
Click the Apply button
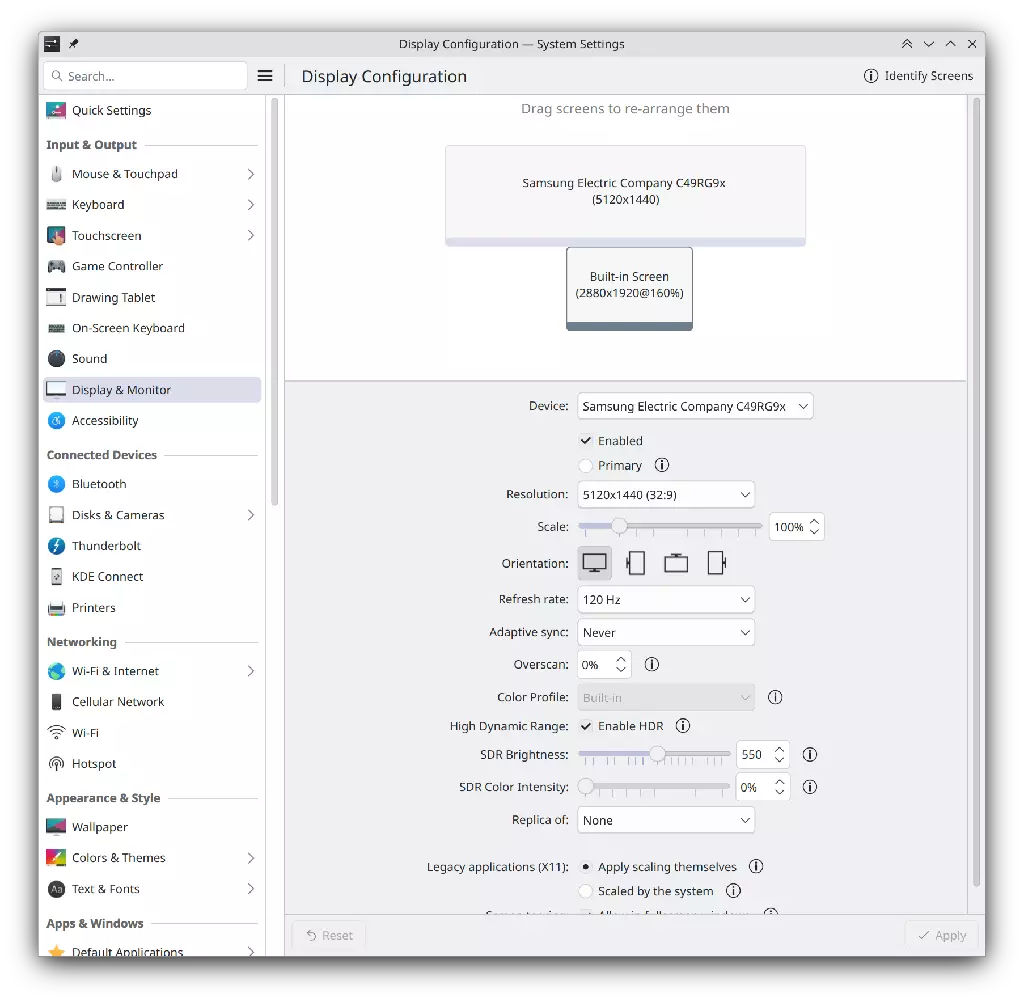(942, 935)
